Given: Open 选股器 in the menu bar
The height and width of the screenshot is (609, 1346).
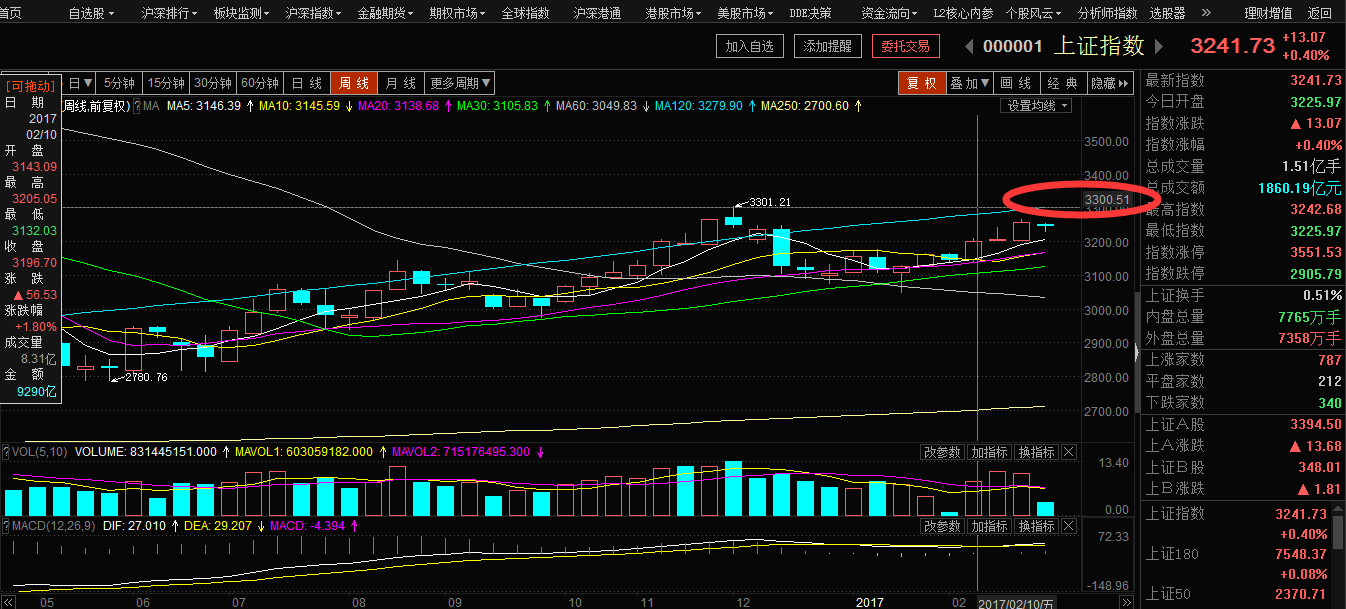Looking at the screenshot, I should (1167, 13).
